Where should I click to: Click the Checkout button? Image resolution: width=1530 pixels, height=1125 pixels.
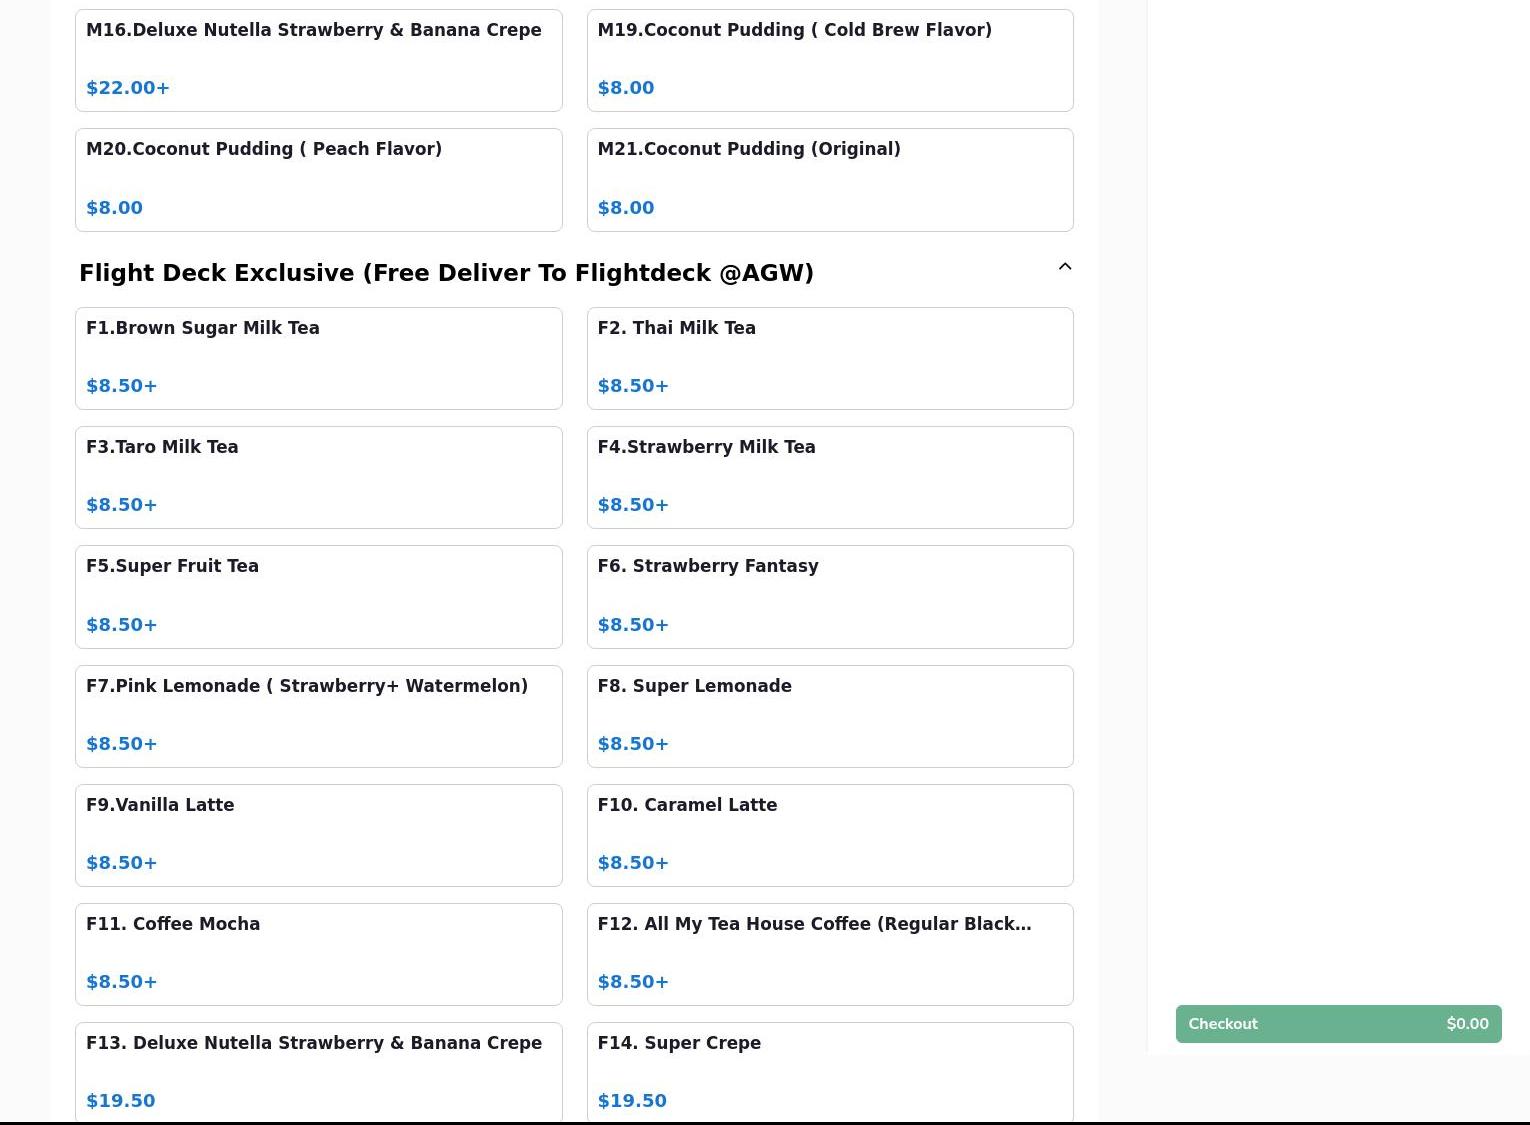(x=1338, y=1023)
